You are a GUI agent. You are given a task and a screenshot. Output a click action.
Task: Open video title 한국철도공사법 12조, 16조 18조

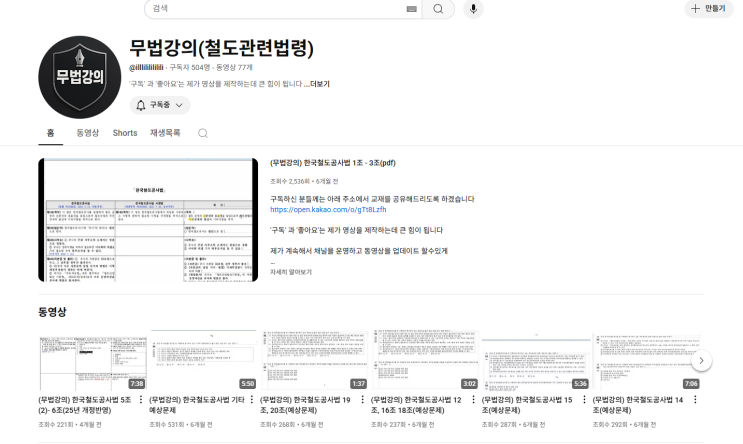click(x=417, y=405)
